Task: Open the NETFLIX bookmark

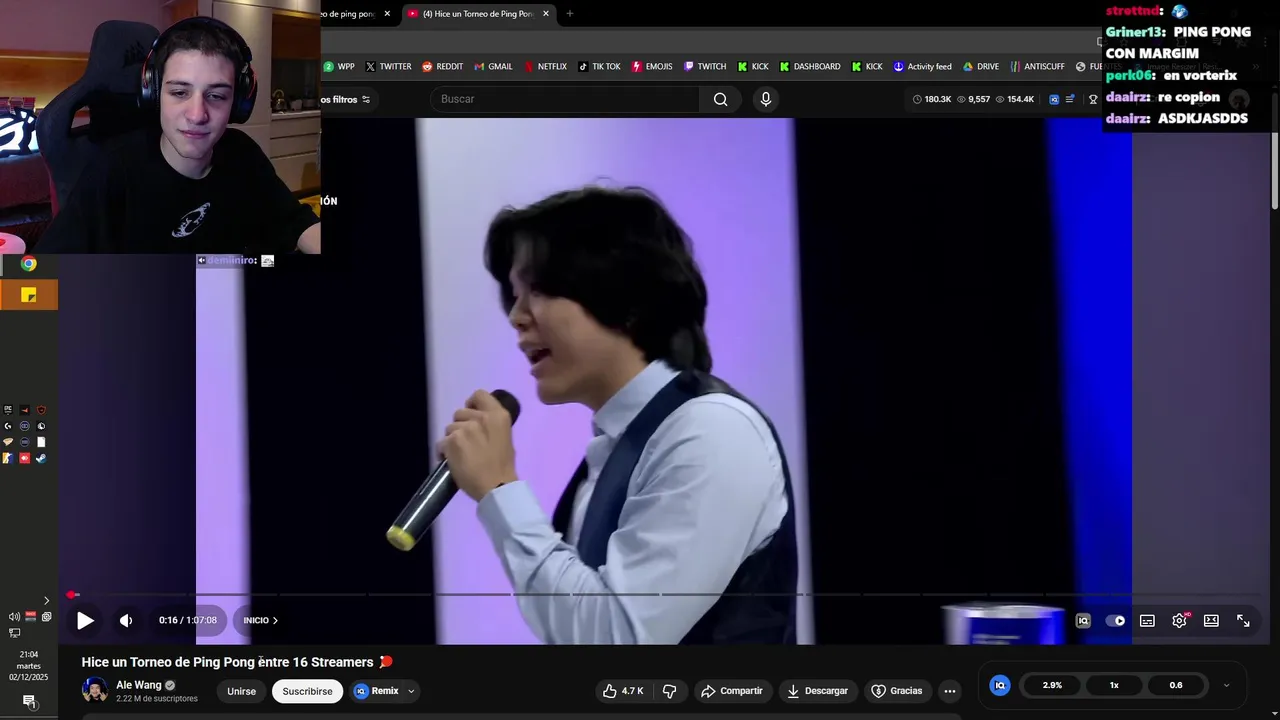Action: (545, 66)
